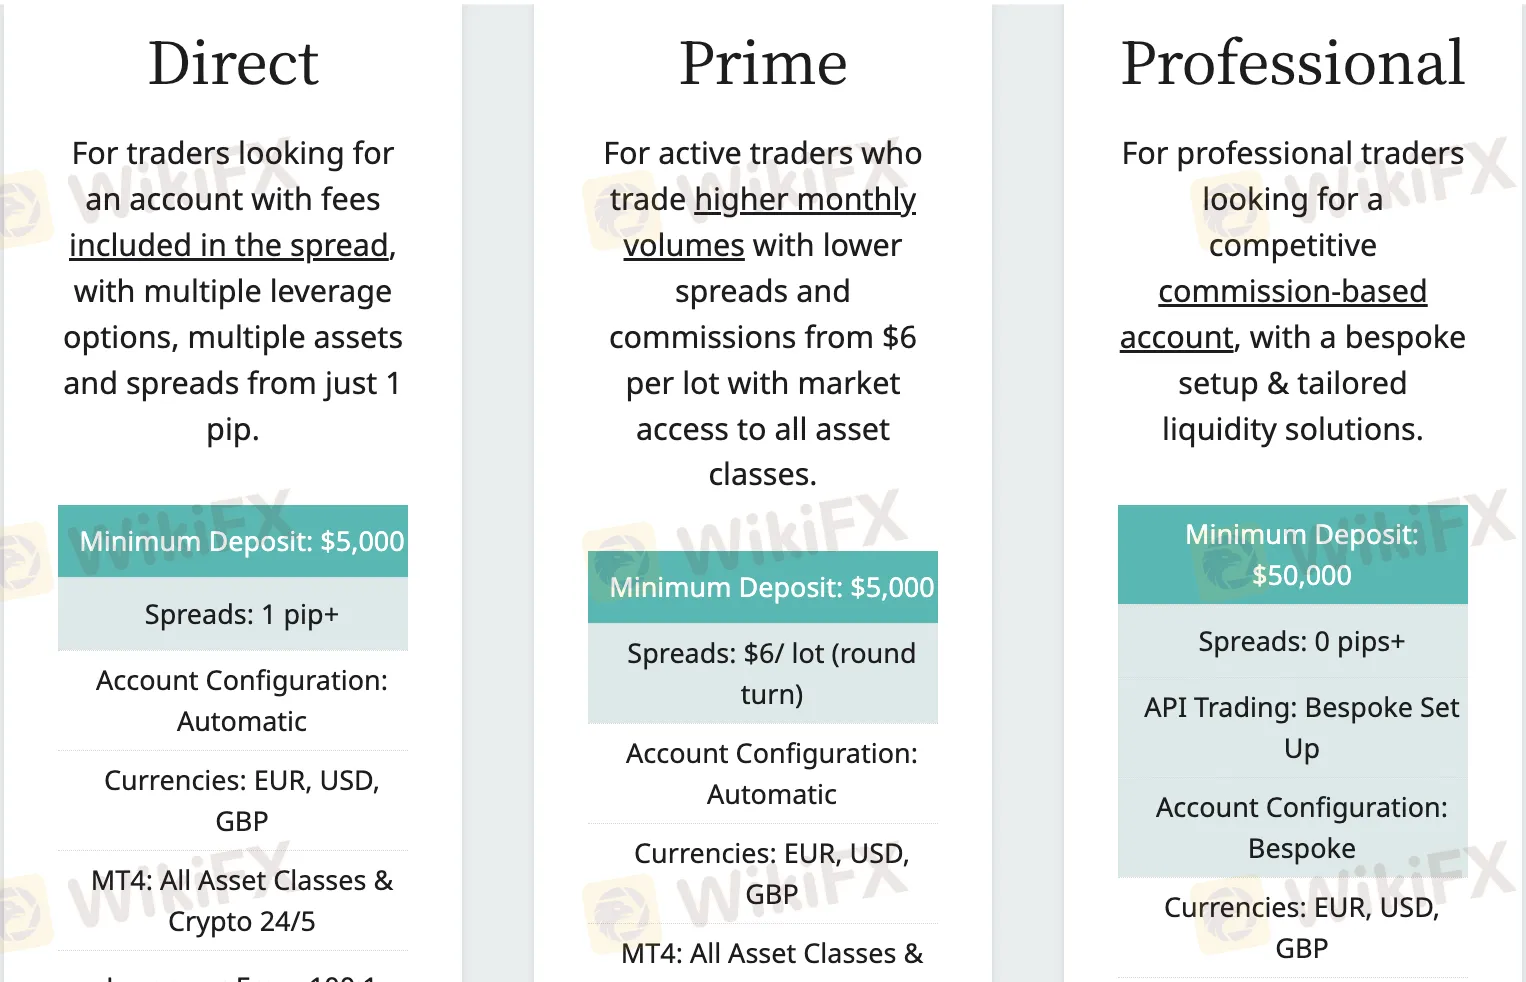Image resolution: width=1526 pixels, height=982 pixels.
Task: Click the "included in the spread" link
Action: coord(229,245)
